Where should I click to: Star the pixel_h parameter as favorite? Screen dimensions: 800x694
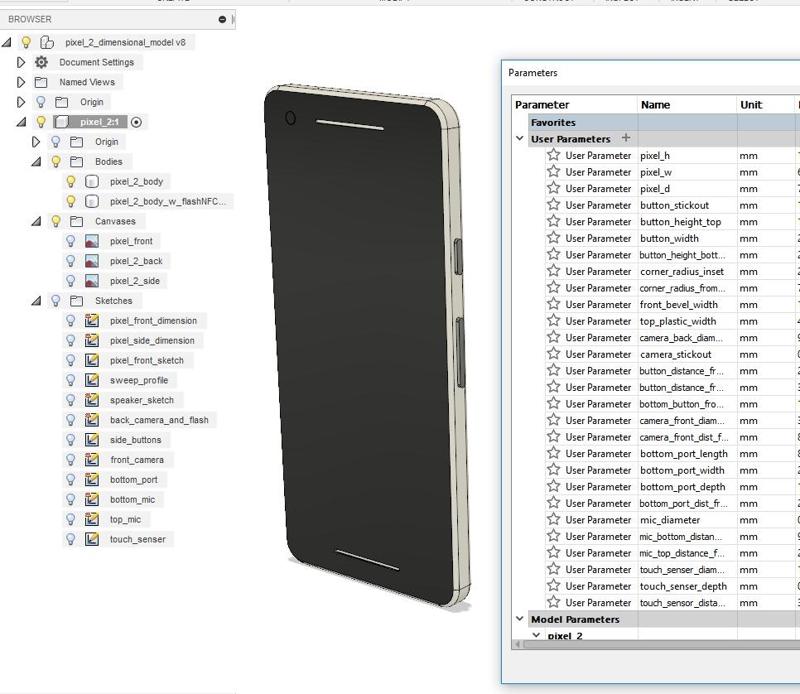pos(553,155)
